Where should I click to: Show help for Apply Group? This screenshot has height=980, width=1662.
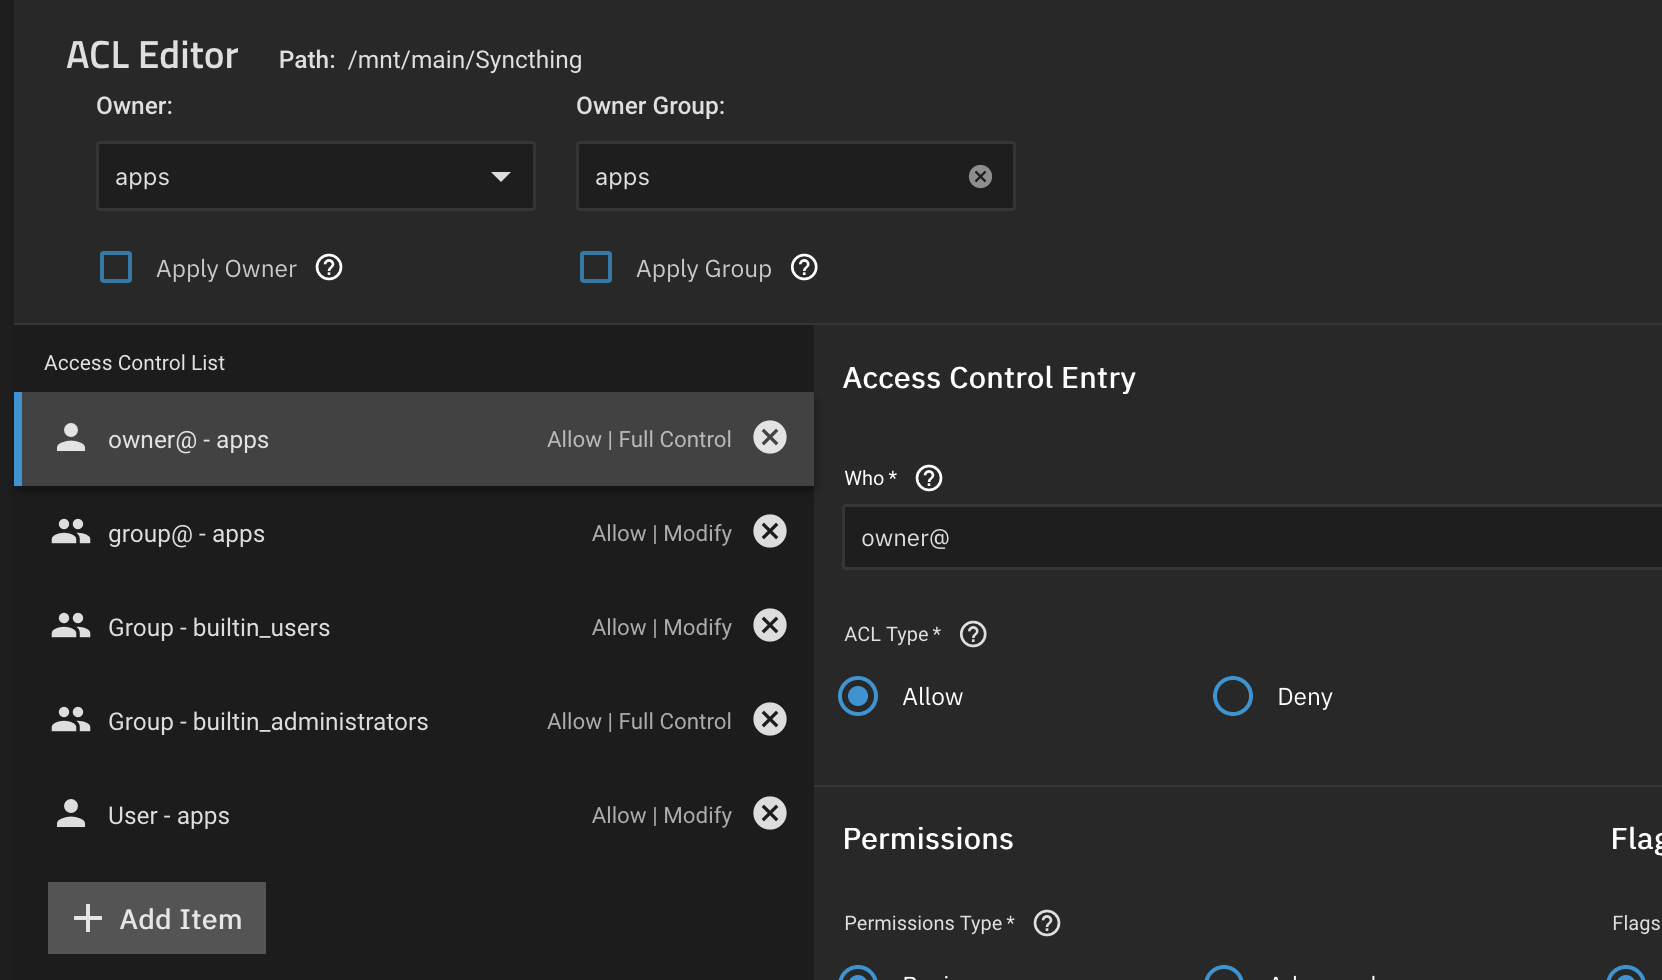[x=804, y=267]
